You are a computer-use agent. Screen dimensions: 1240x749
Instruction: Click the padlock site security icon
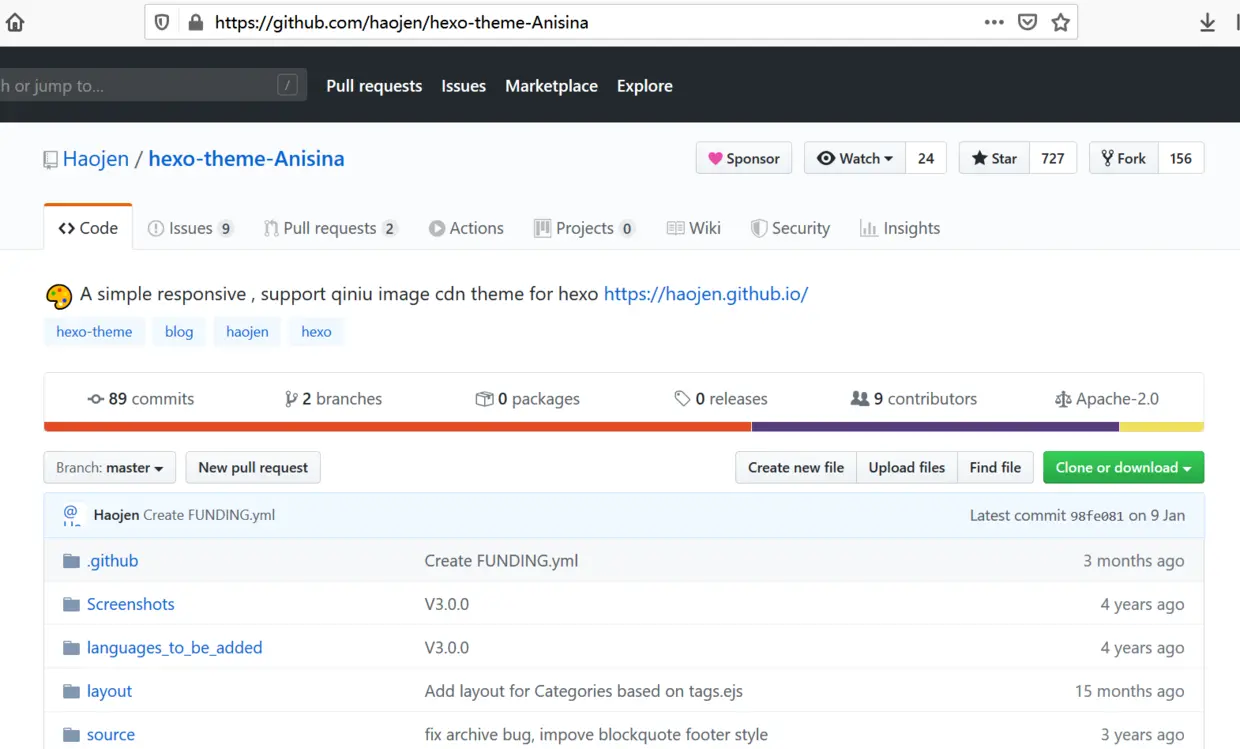pos(195,22)
